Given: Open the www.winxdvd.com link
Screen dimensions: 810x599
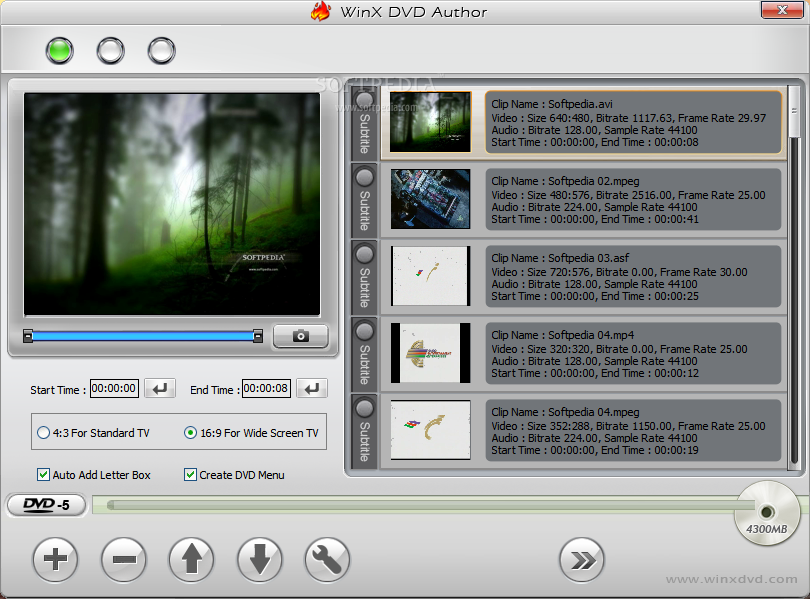Looking at the screenshot, I should click(x=731, y=579).
